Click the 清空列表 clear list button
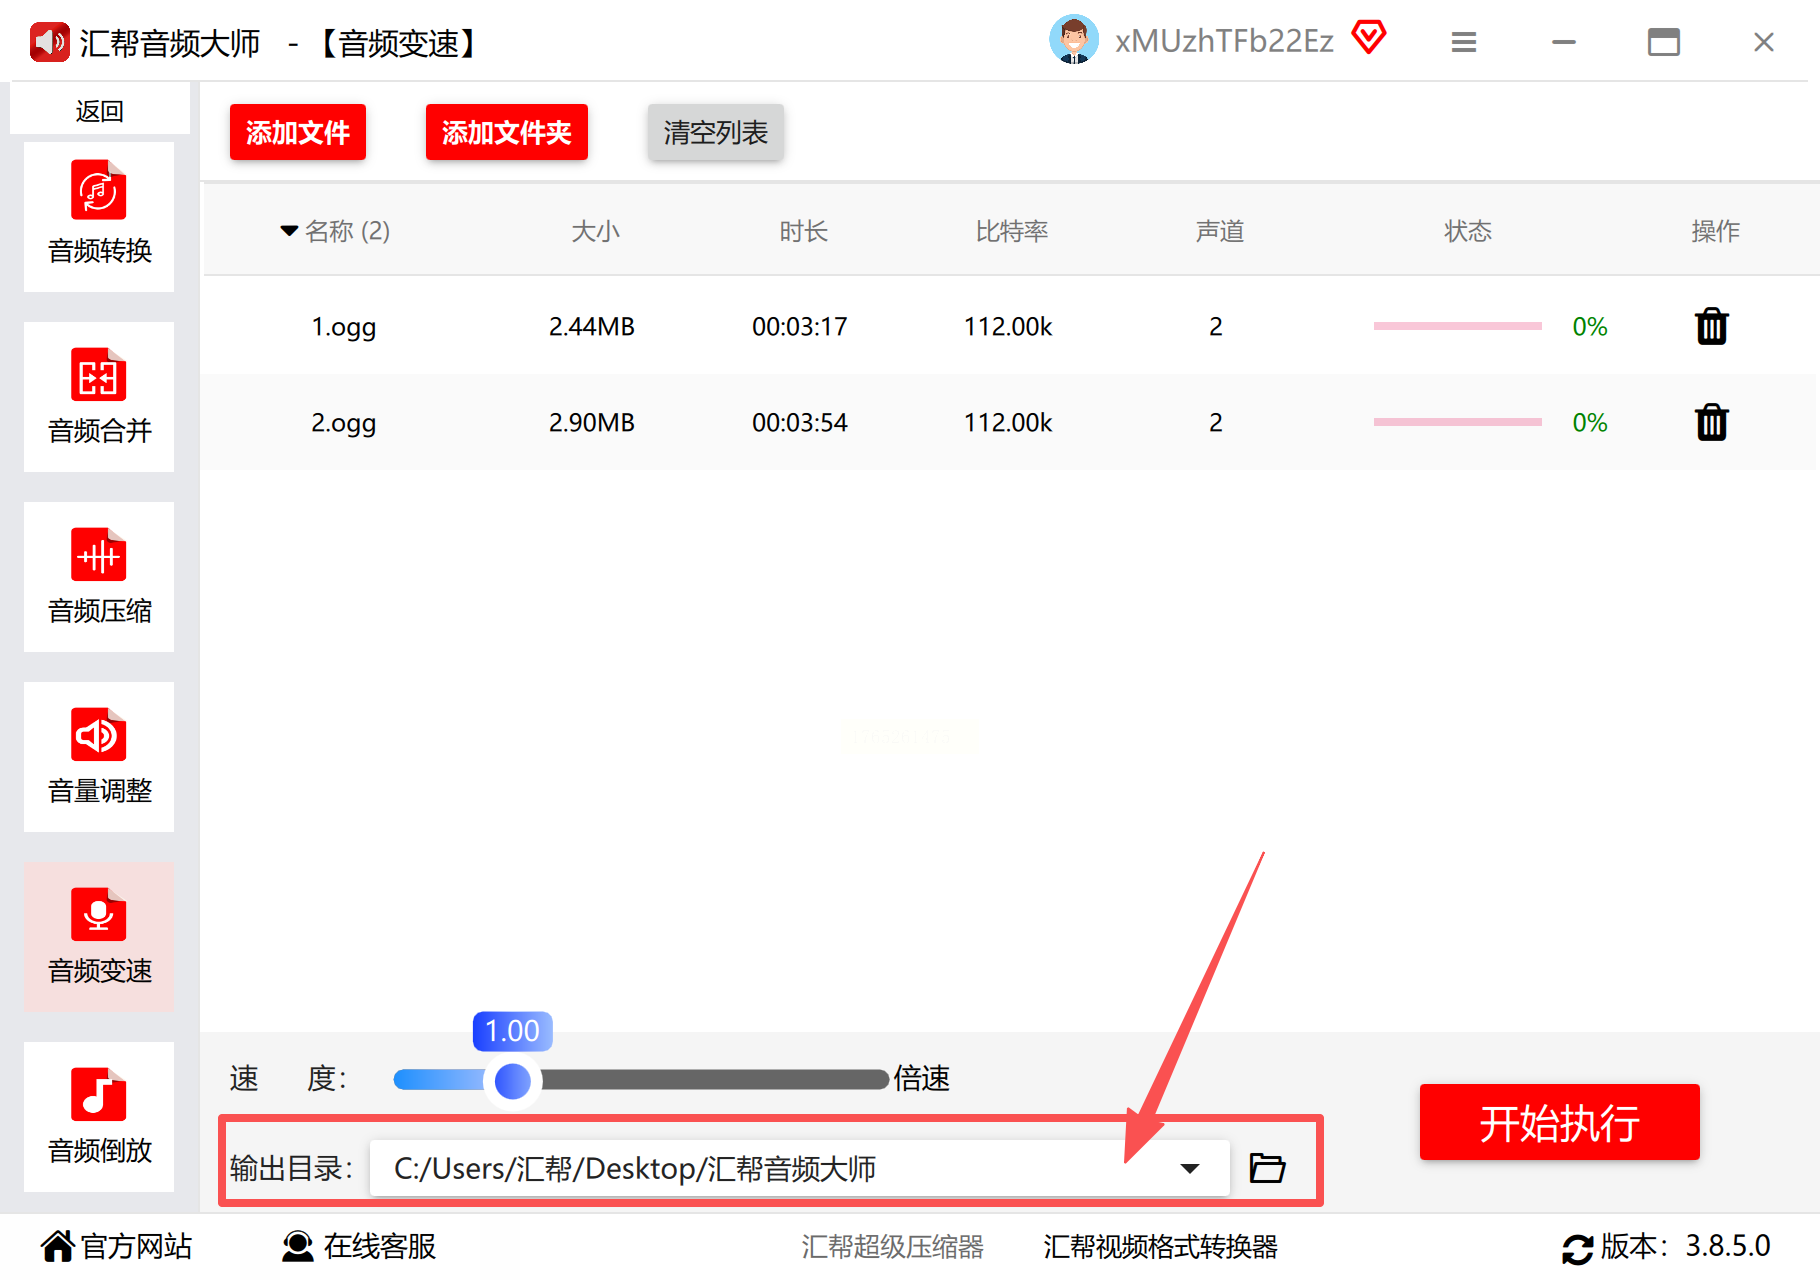This screenshot has width=1820, height=1280. [715, 132]
